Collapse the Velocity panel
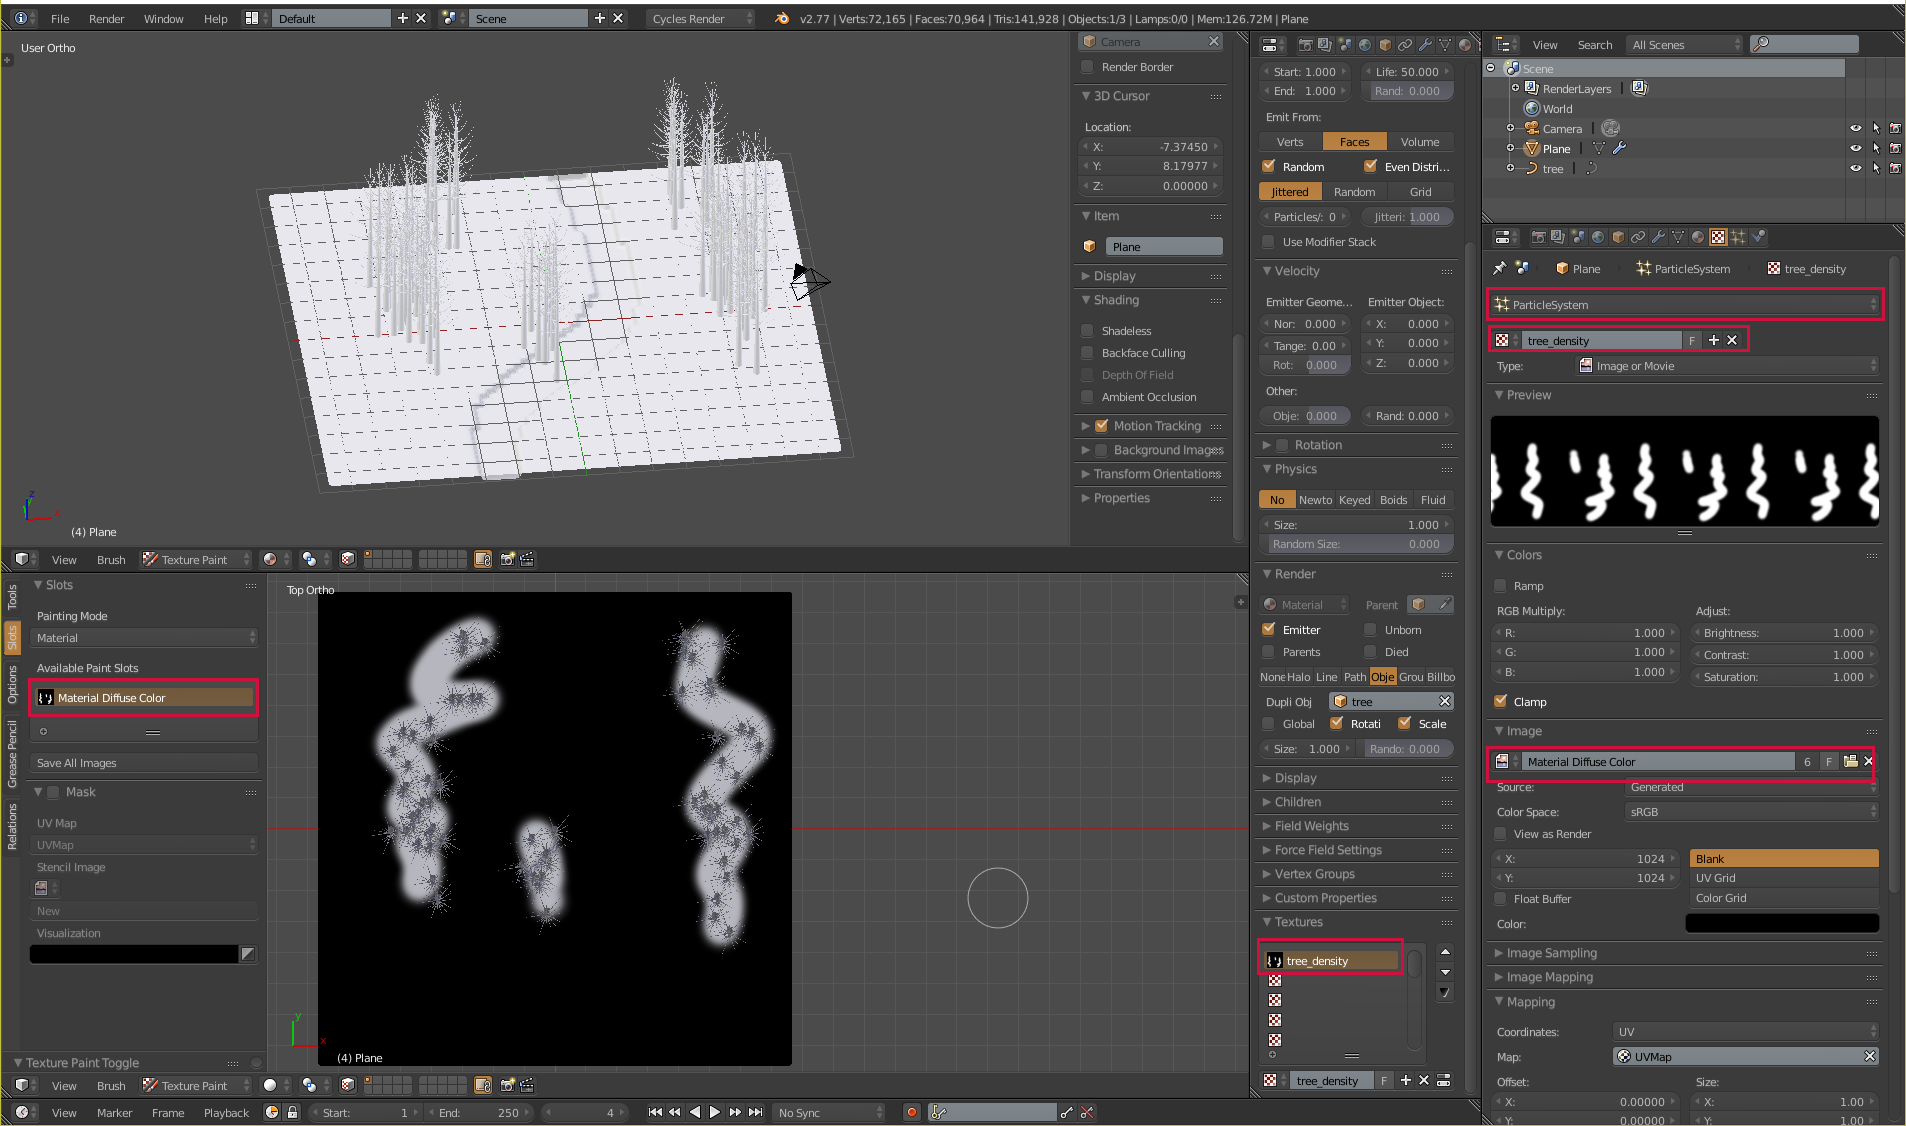 click(x=1296, y=270)
